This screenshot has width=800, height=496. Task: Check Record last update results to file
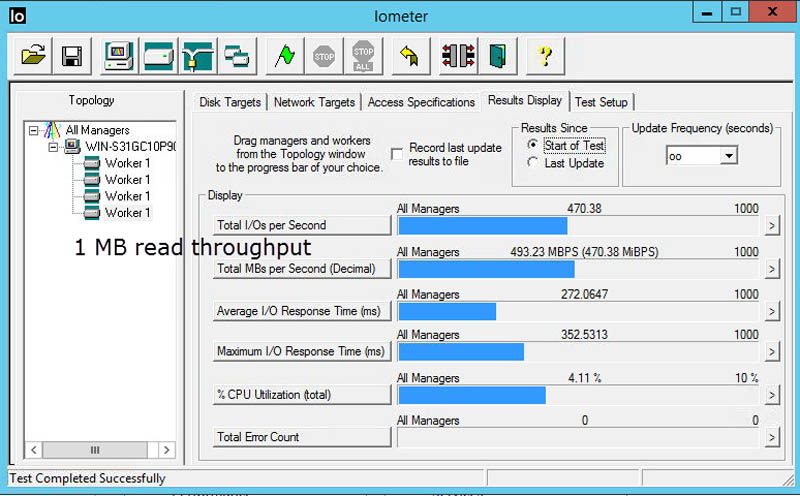[x=397, y=154]
